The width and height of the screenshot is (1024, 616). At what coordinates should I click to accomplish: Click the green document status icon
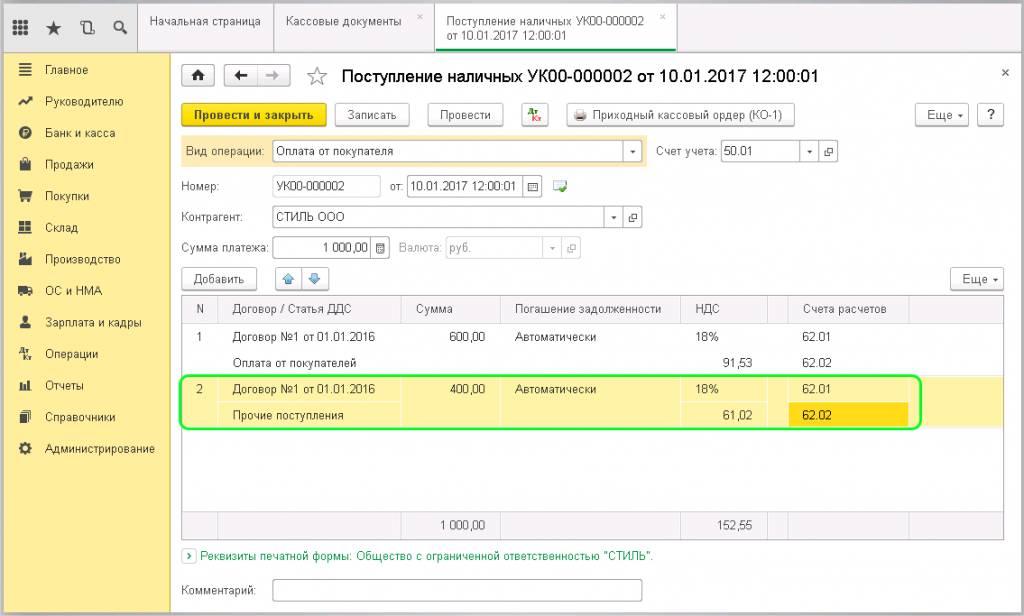pyautogui.click(x=560, y=186)
